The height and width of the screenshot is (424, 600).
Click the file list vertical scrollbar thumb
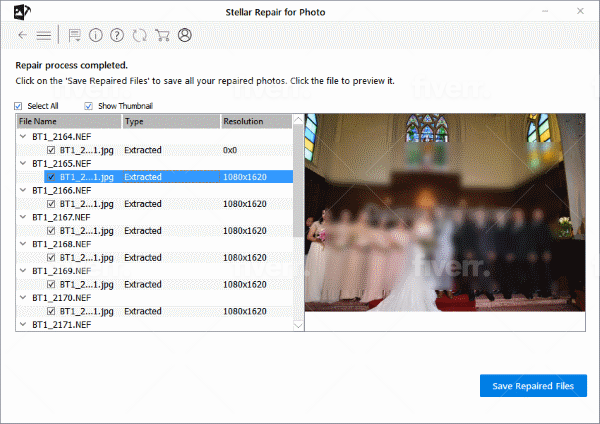(298, 181)
